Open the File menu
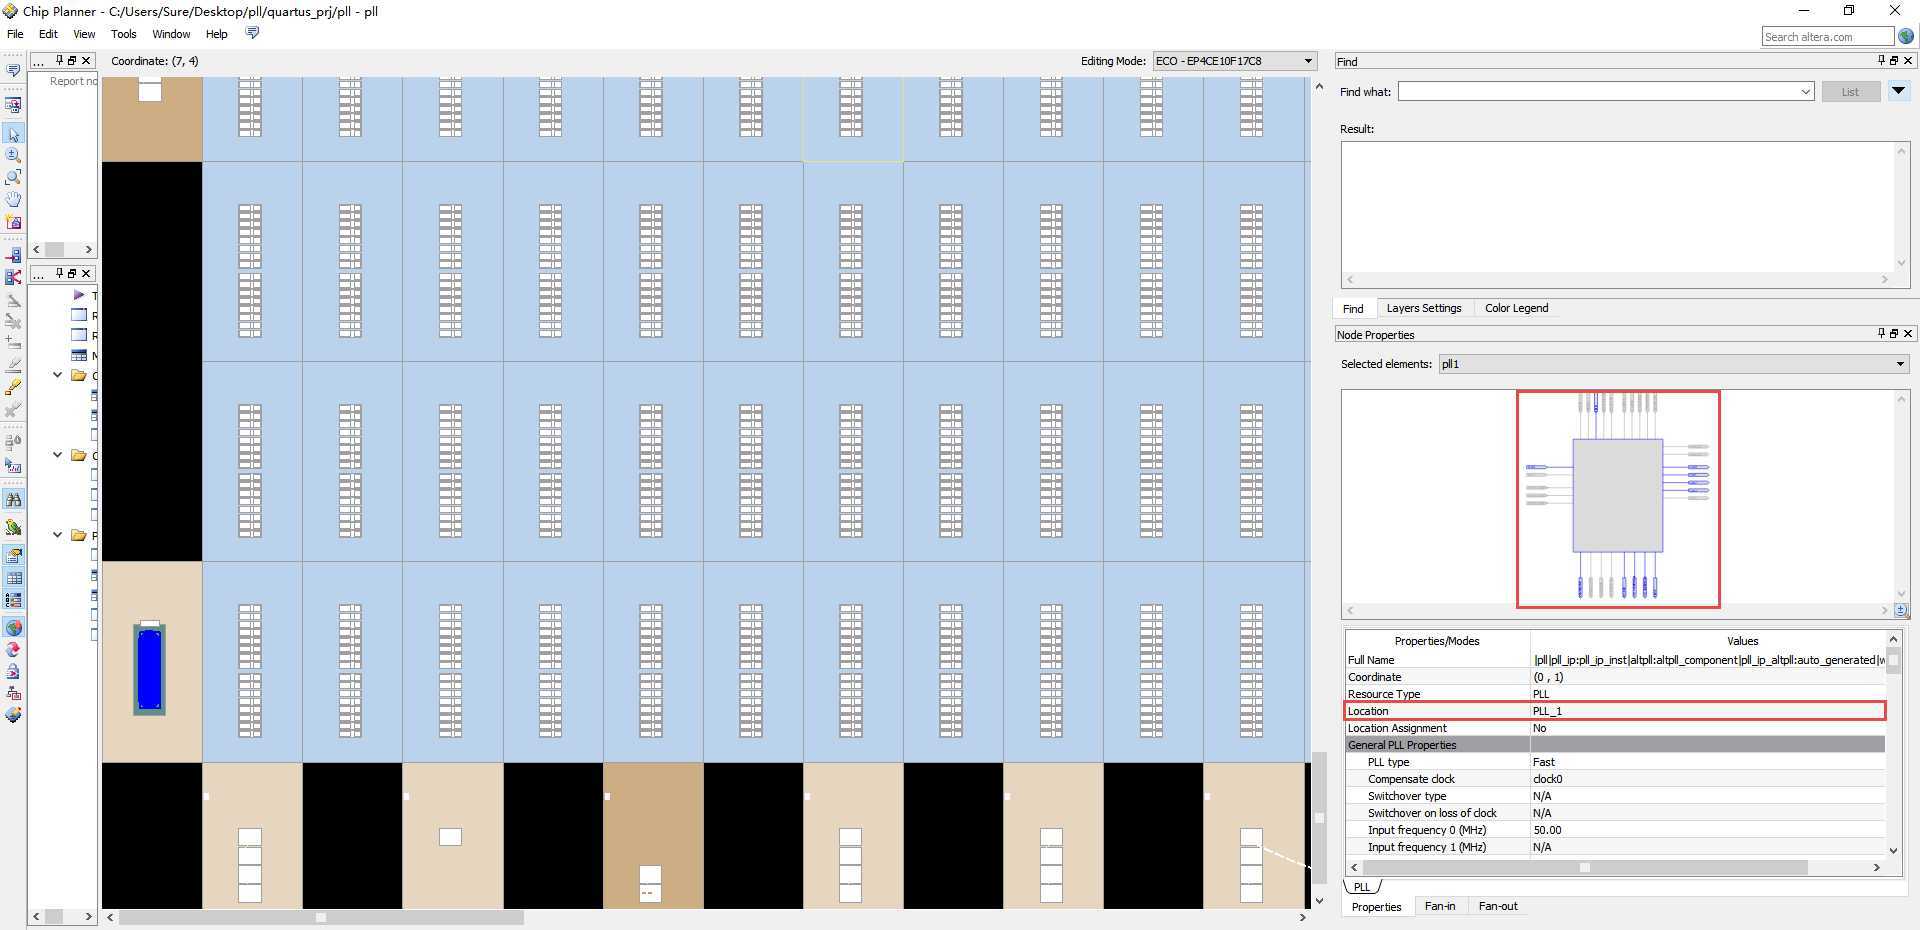The image size is (1920, 930). 15,34
